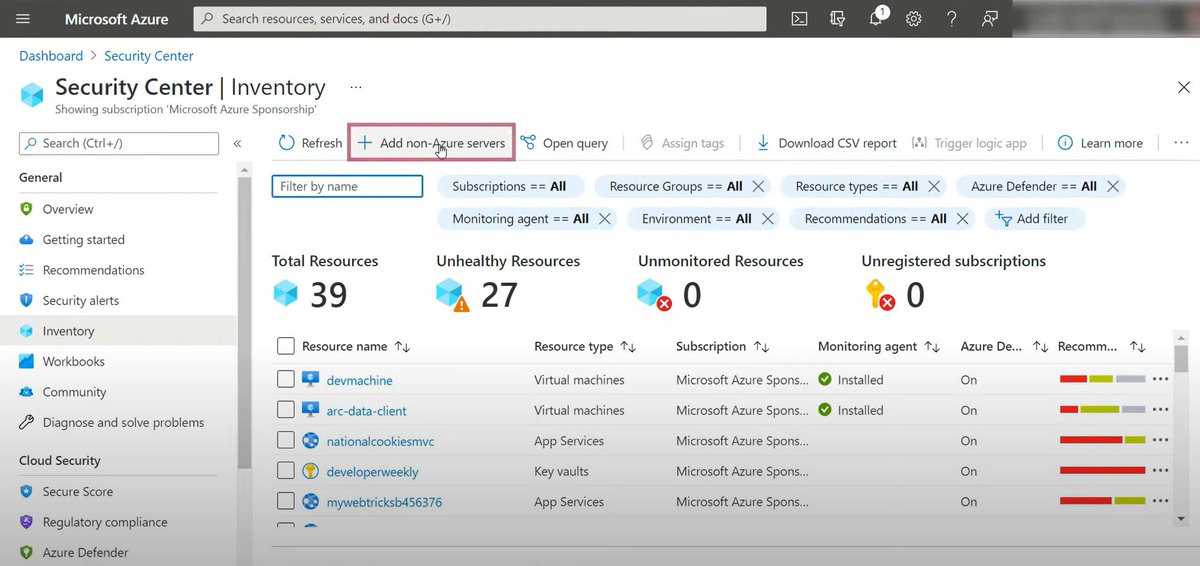
Task: Go to Dashboard breadcrumb
Action: point(51,56)
